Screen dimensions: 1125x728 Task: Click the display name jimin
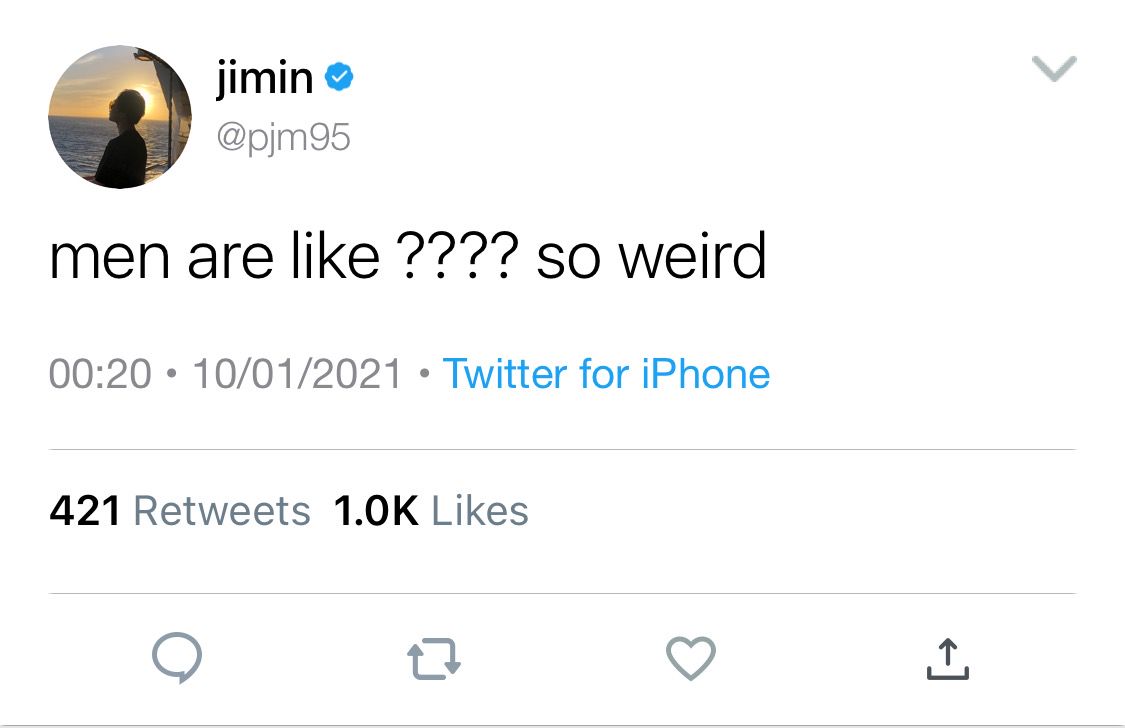point(265,77)
